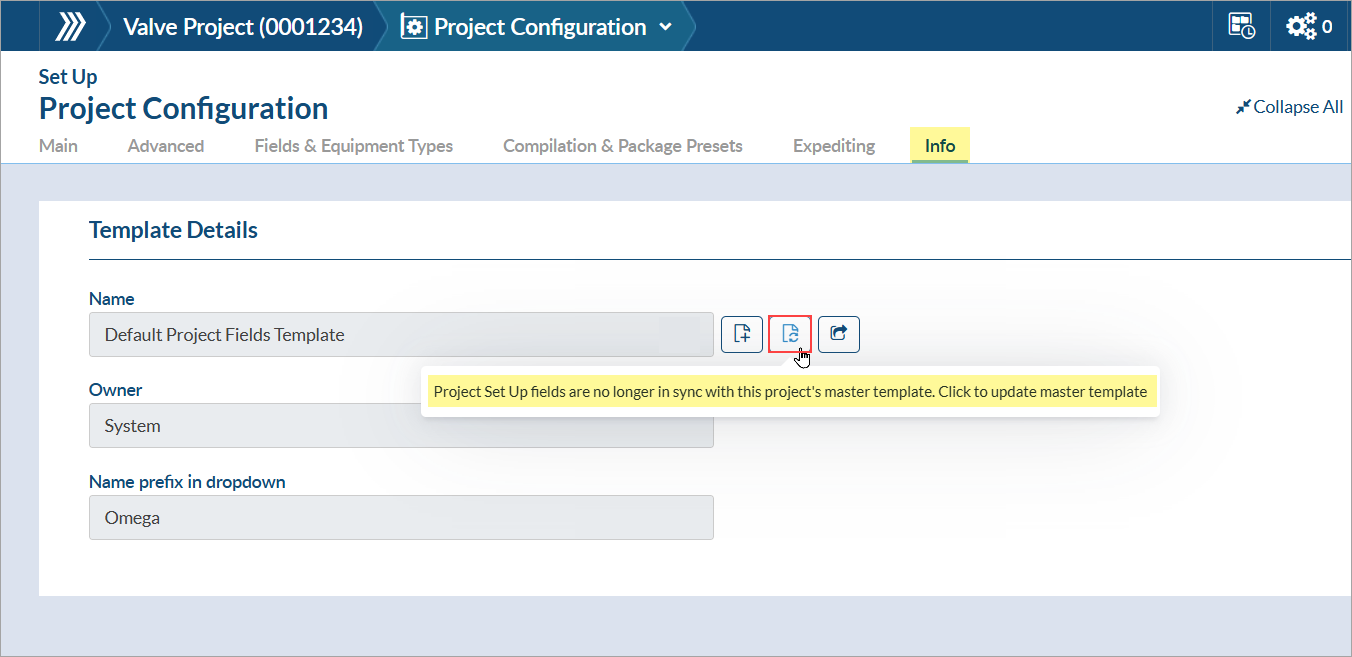Select the Compilation & Package Presets tab

click(622, 146)
